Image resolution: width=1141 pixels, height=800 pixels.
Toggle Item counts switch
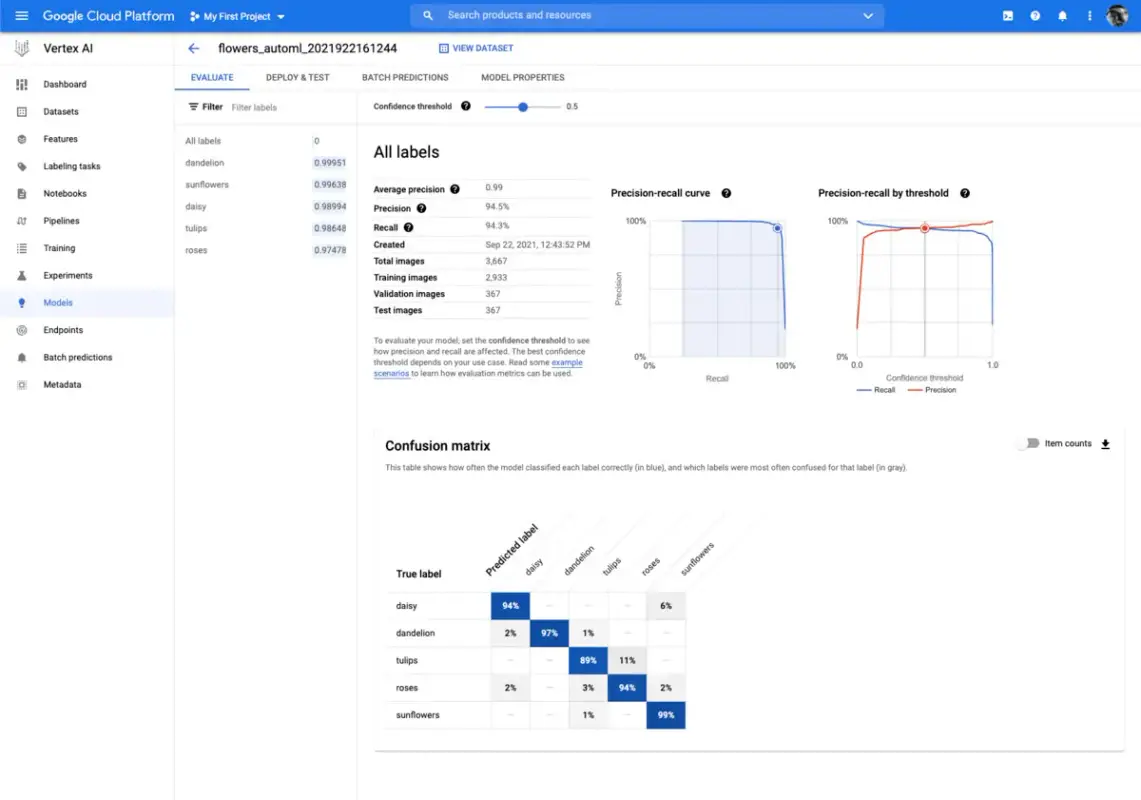click(1028, 443)
